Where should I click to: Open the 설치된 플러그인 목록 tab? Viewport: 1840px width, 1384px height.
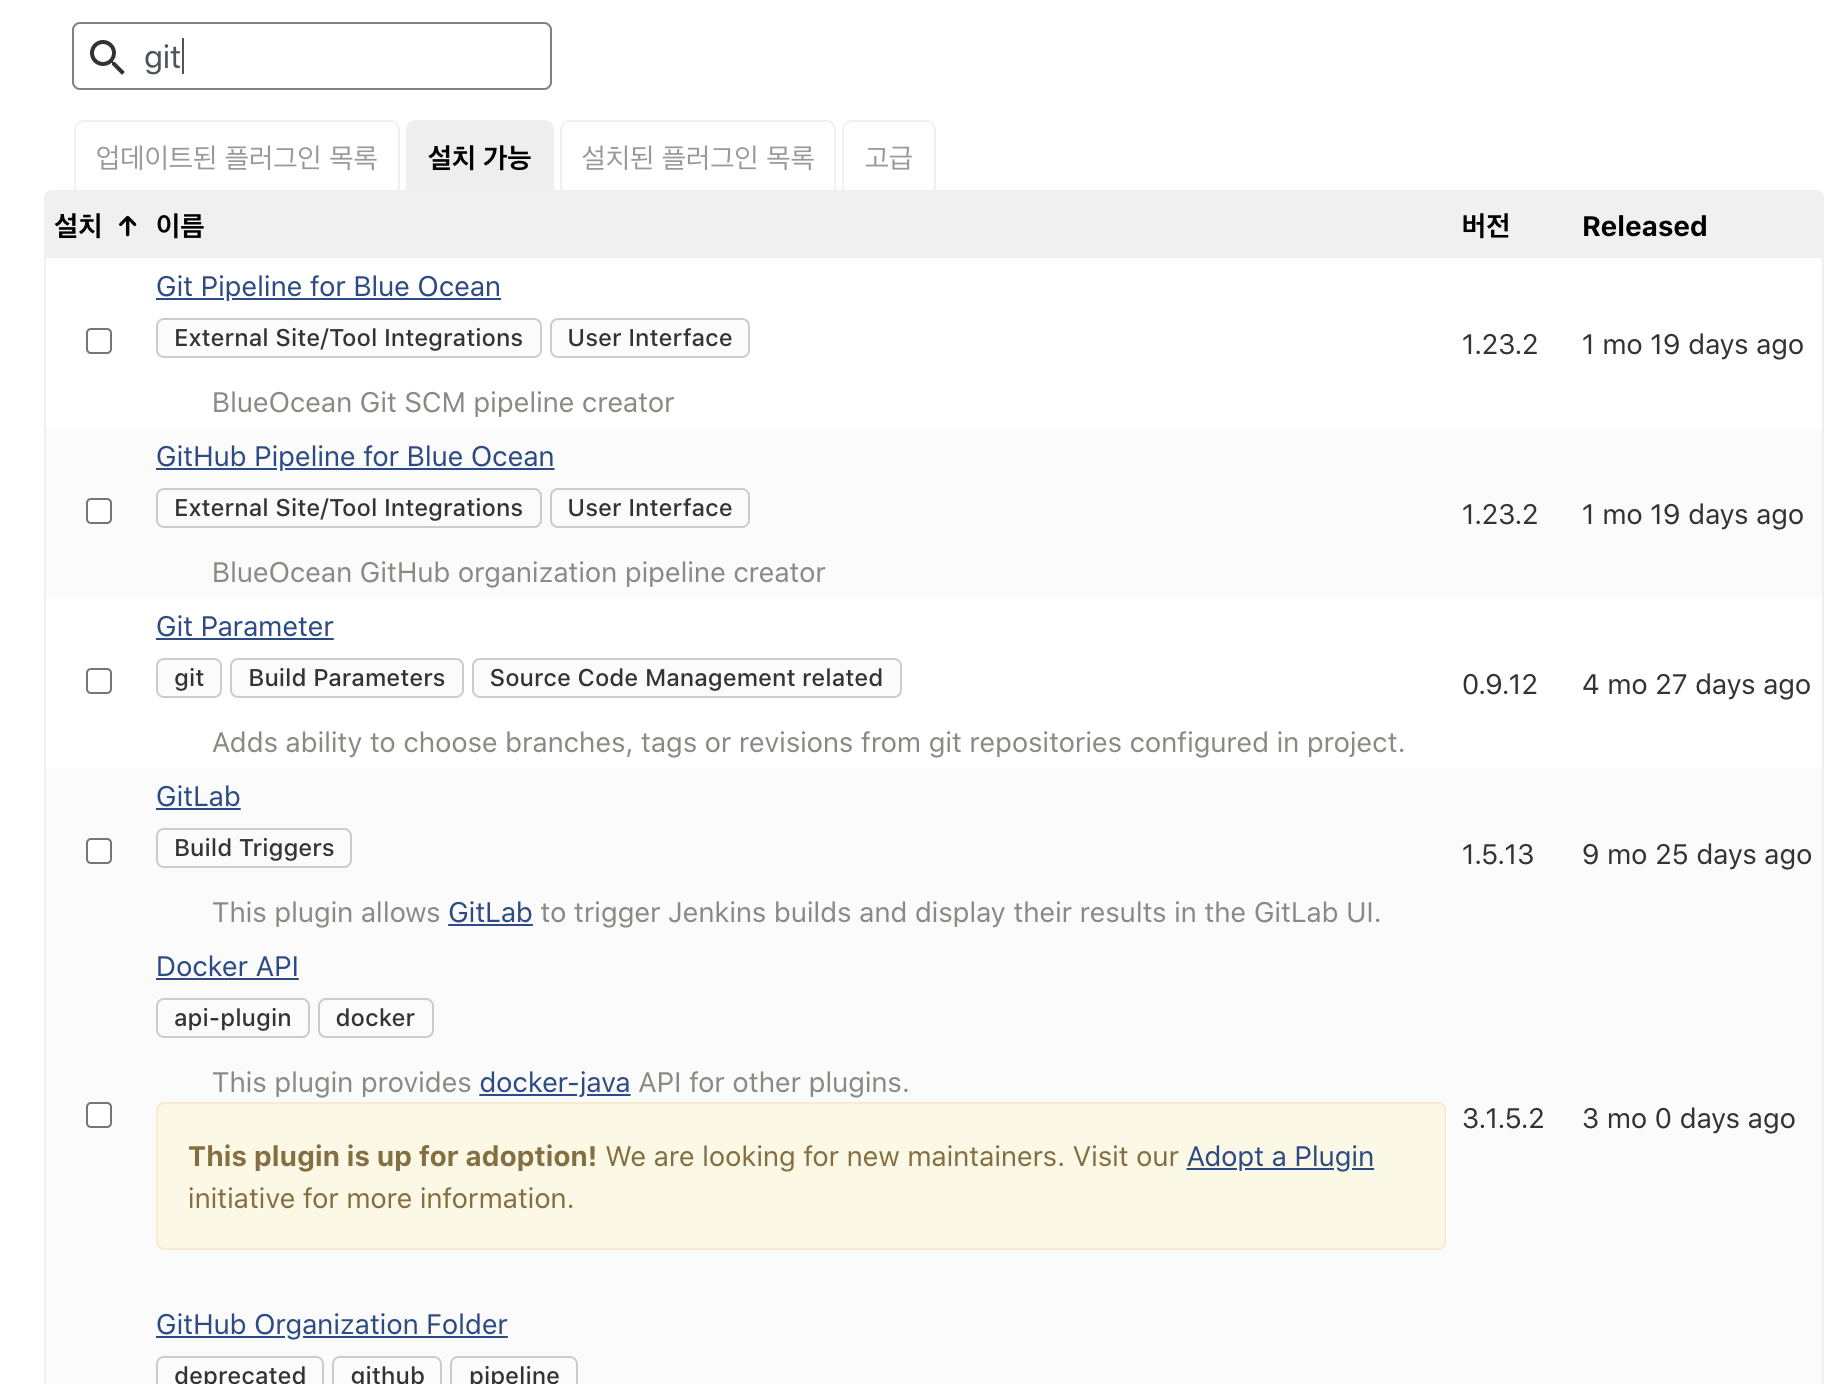698,157
